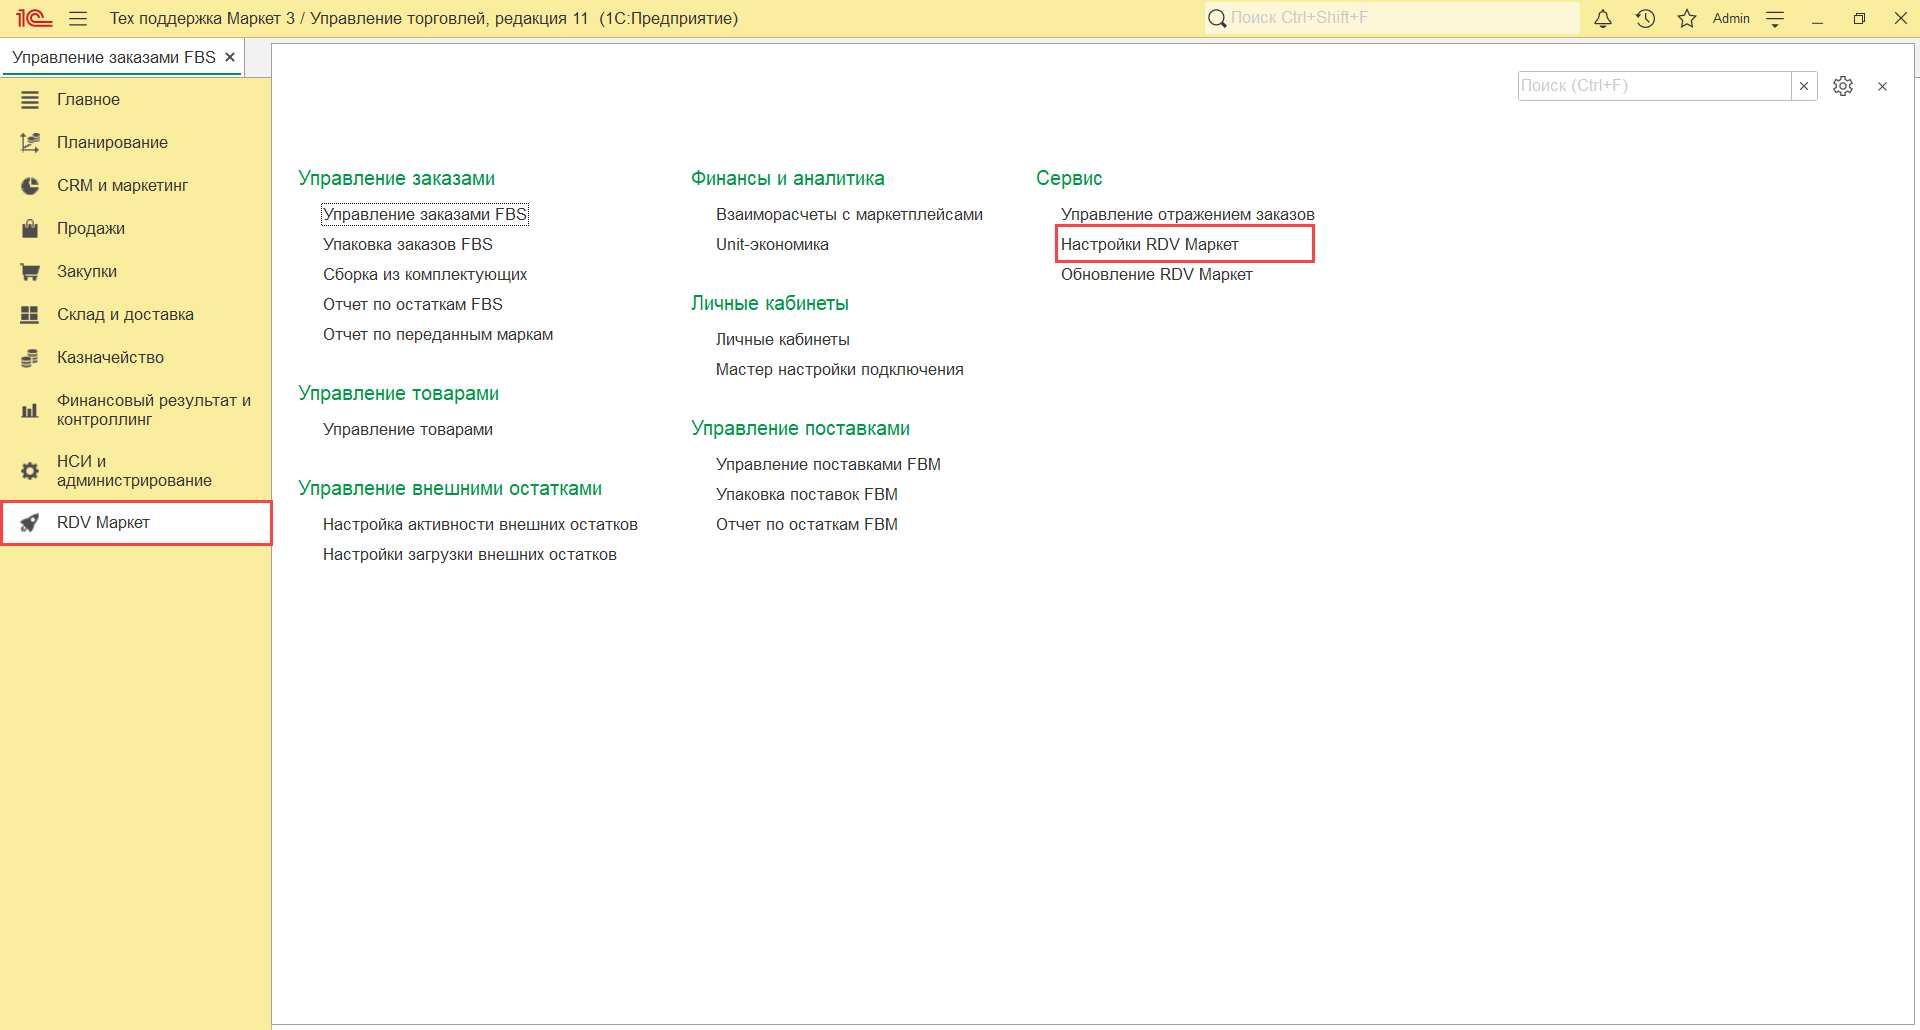Viewport: 1920px width, 1030px height.
Task: Open the service settings dropdown near Admin
Action: 1775,19
